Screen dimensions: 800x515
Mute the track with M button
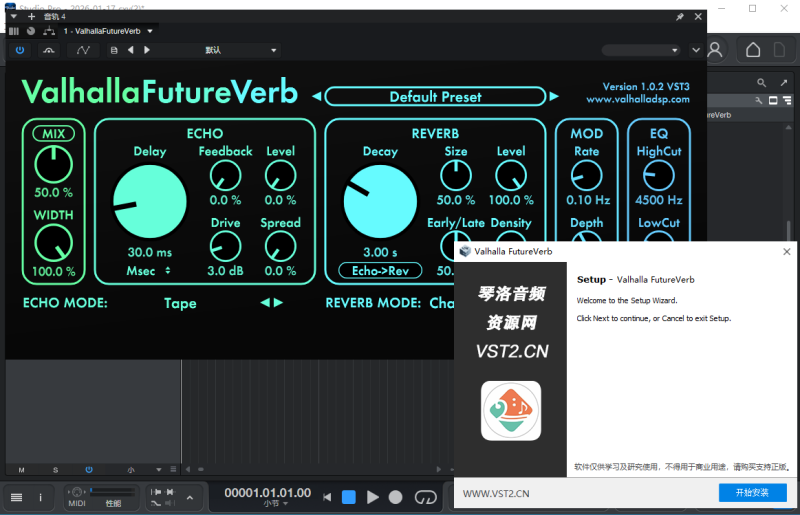(21, 470)
